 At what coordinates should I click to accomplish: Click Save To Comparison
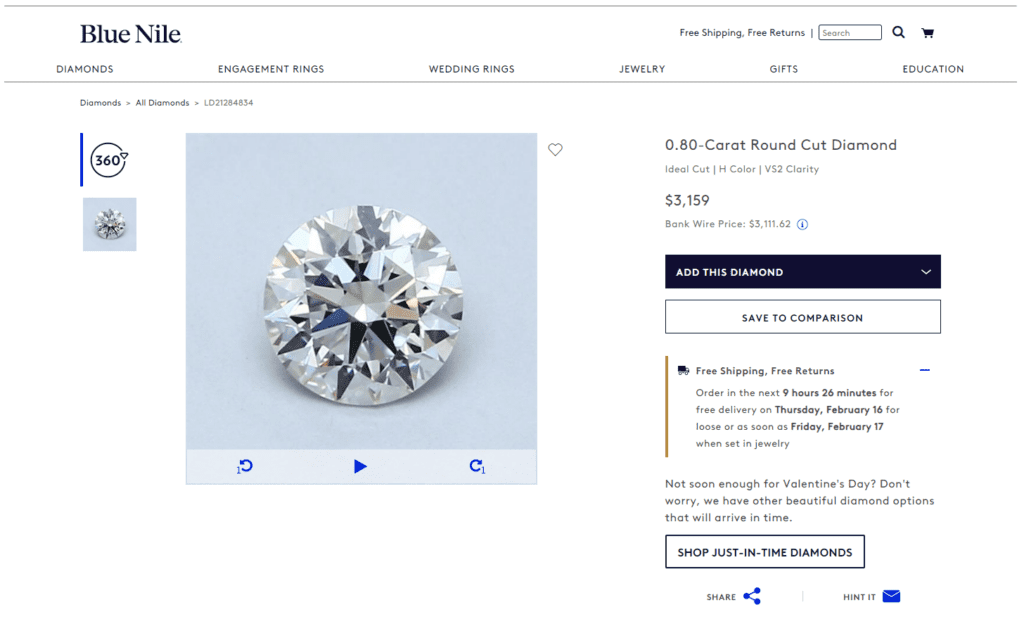coord(802,316)
